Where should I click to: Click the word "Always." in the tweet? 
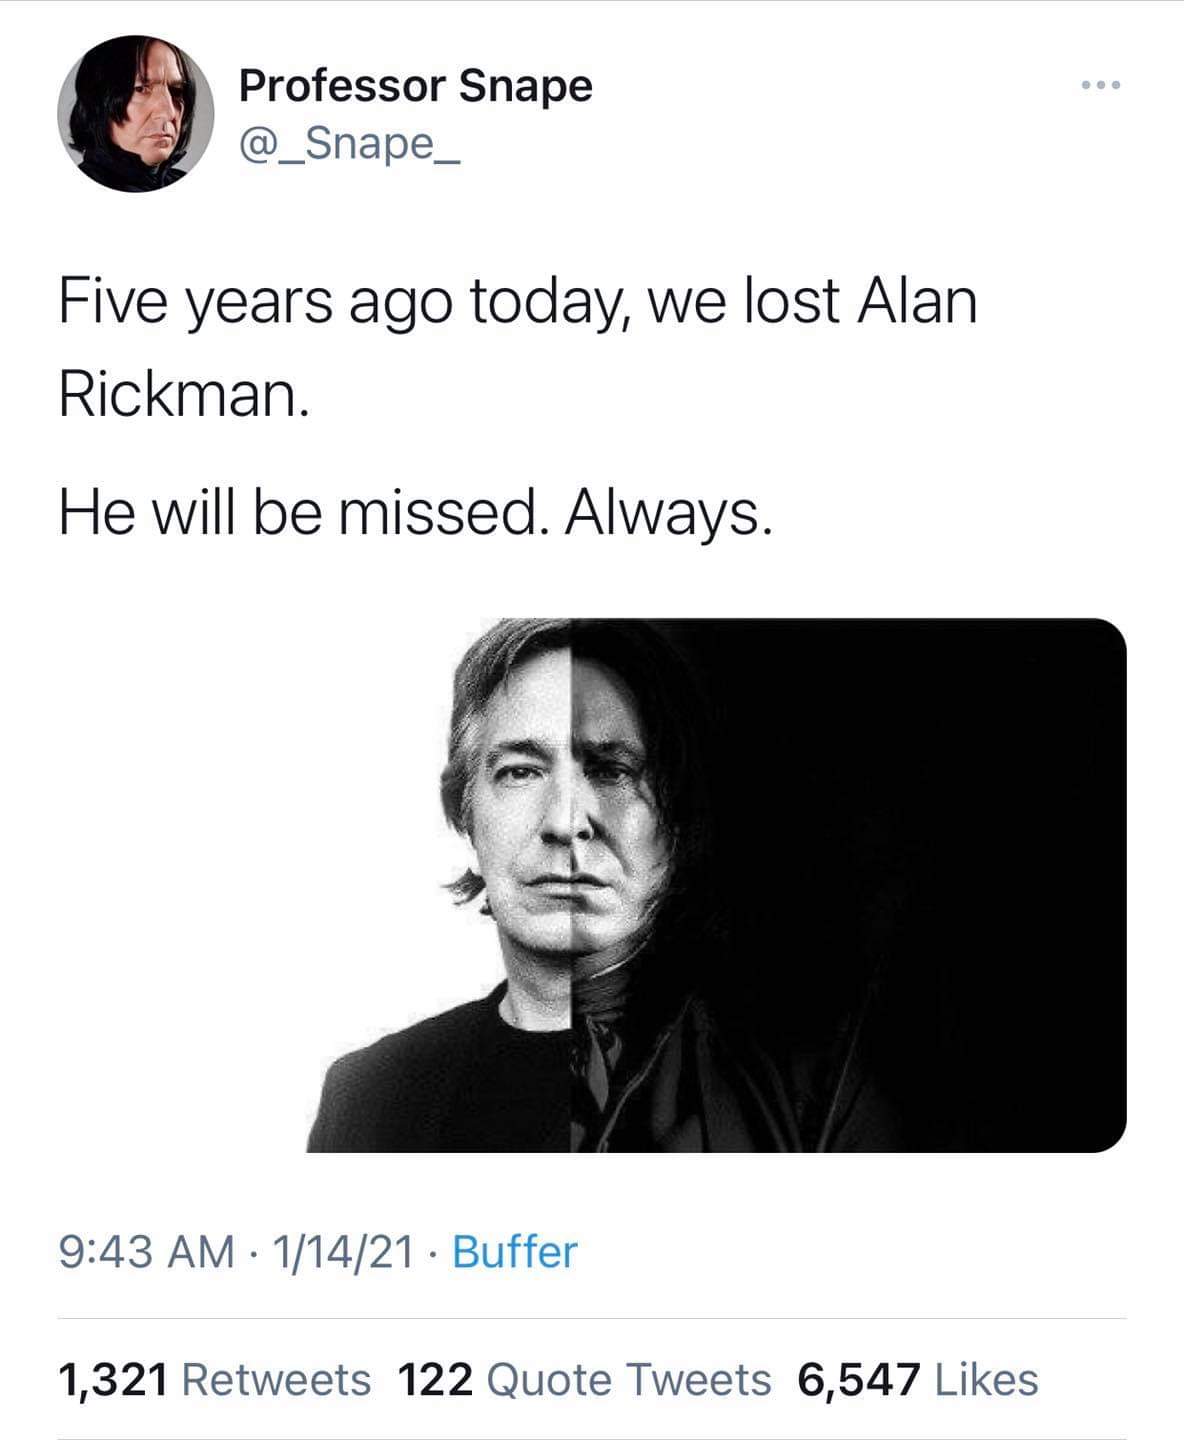click(x=669, y=512)
